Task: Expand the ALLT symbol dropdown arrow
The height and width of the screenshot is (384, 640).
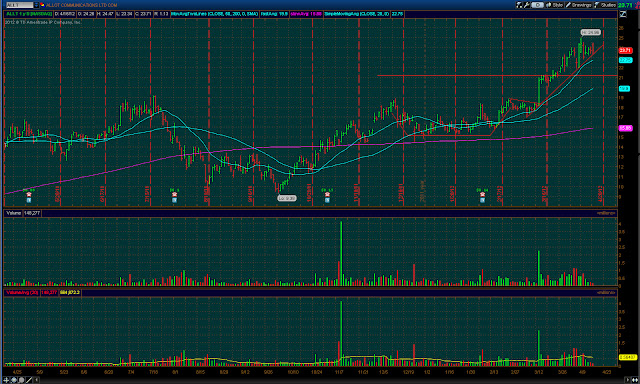Action: click(36, 5)
